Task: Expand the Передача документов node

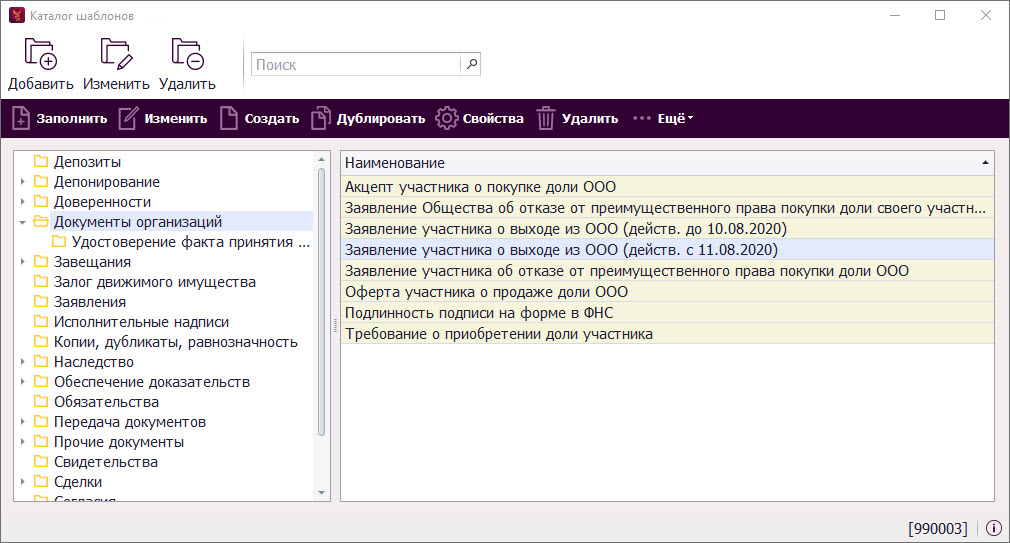Action: (23, 421)
